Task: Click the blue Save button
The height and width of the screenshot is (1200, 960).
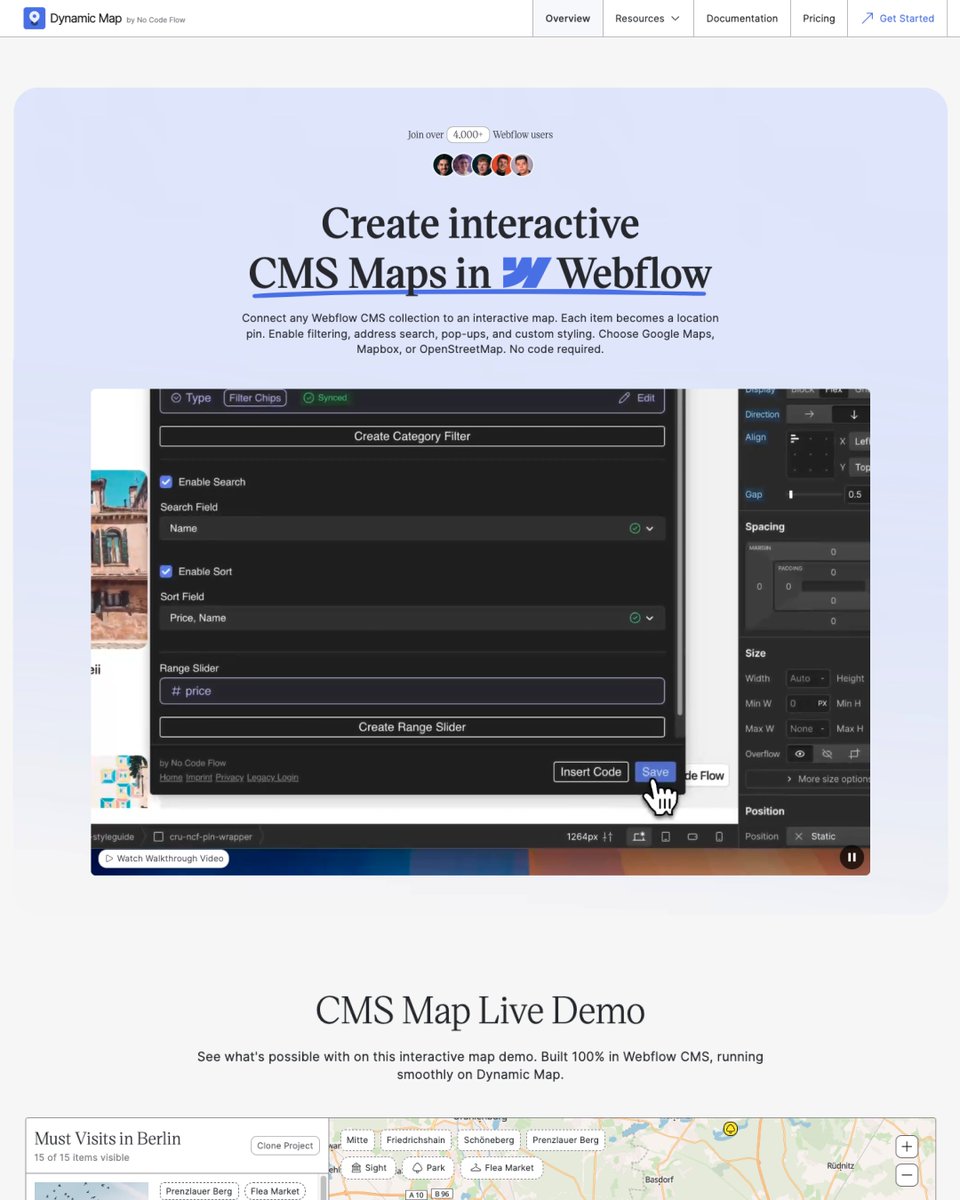Action: (655, 772)
